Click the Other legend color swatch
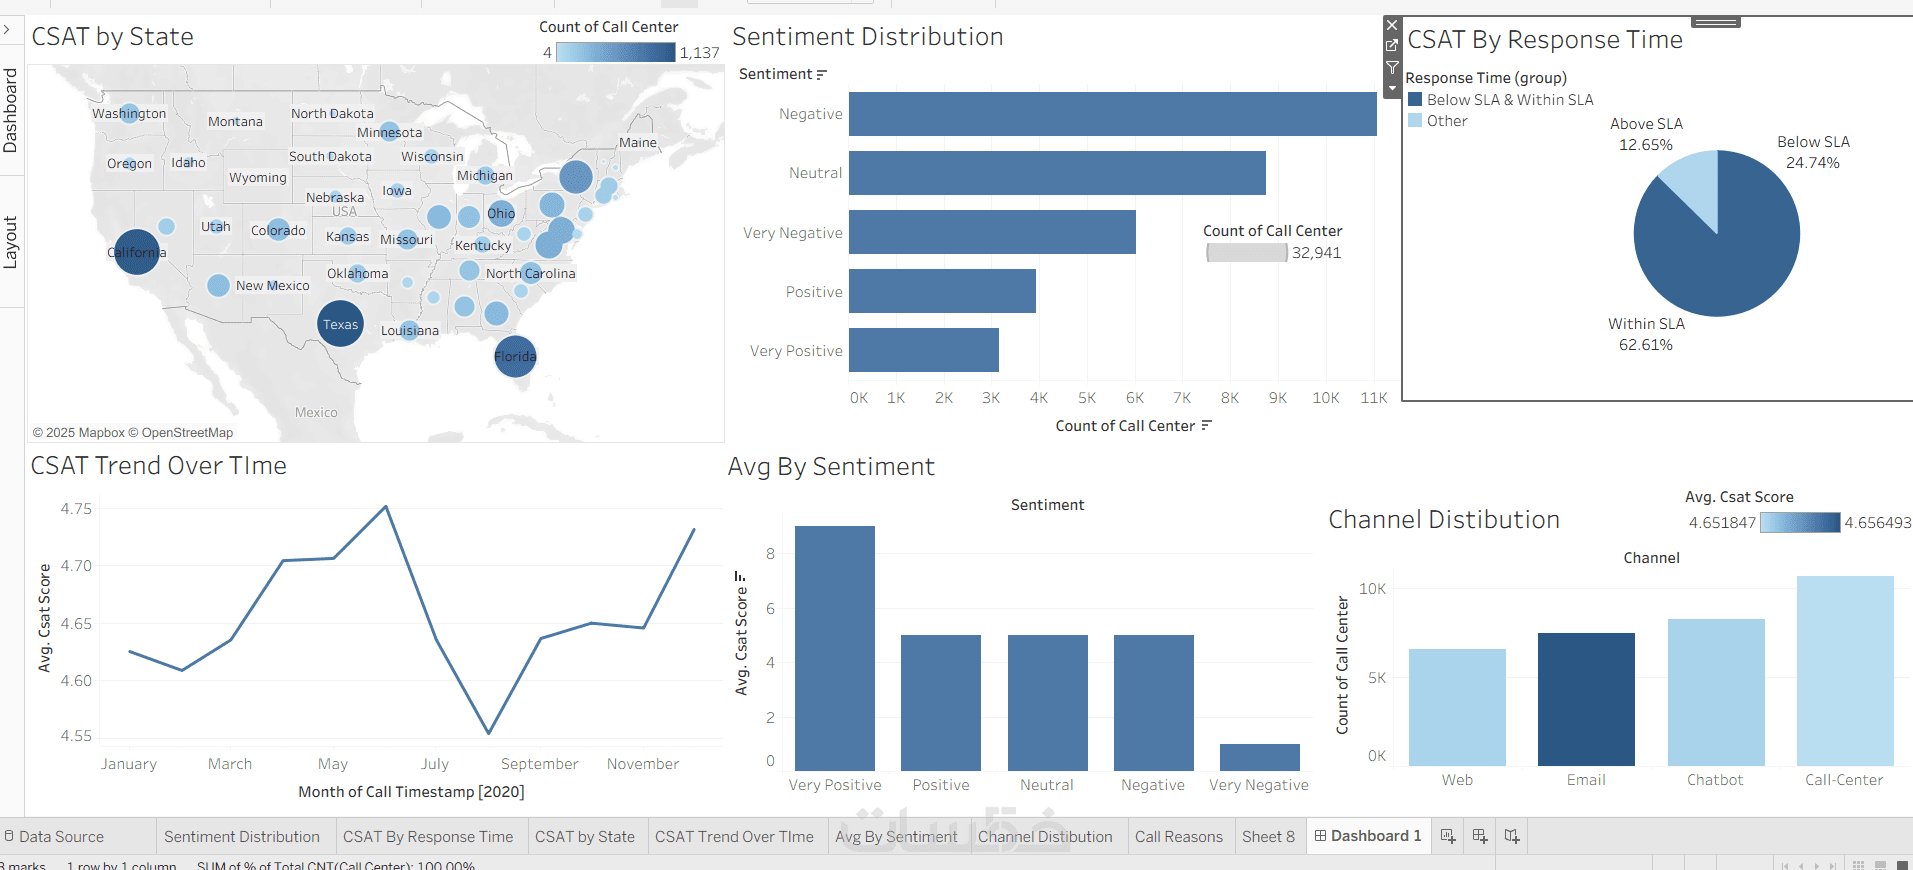The width and height of the screenshot is (1913, 870). click(x=1415, y=121)
